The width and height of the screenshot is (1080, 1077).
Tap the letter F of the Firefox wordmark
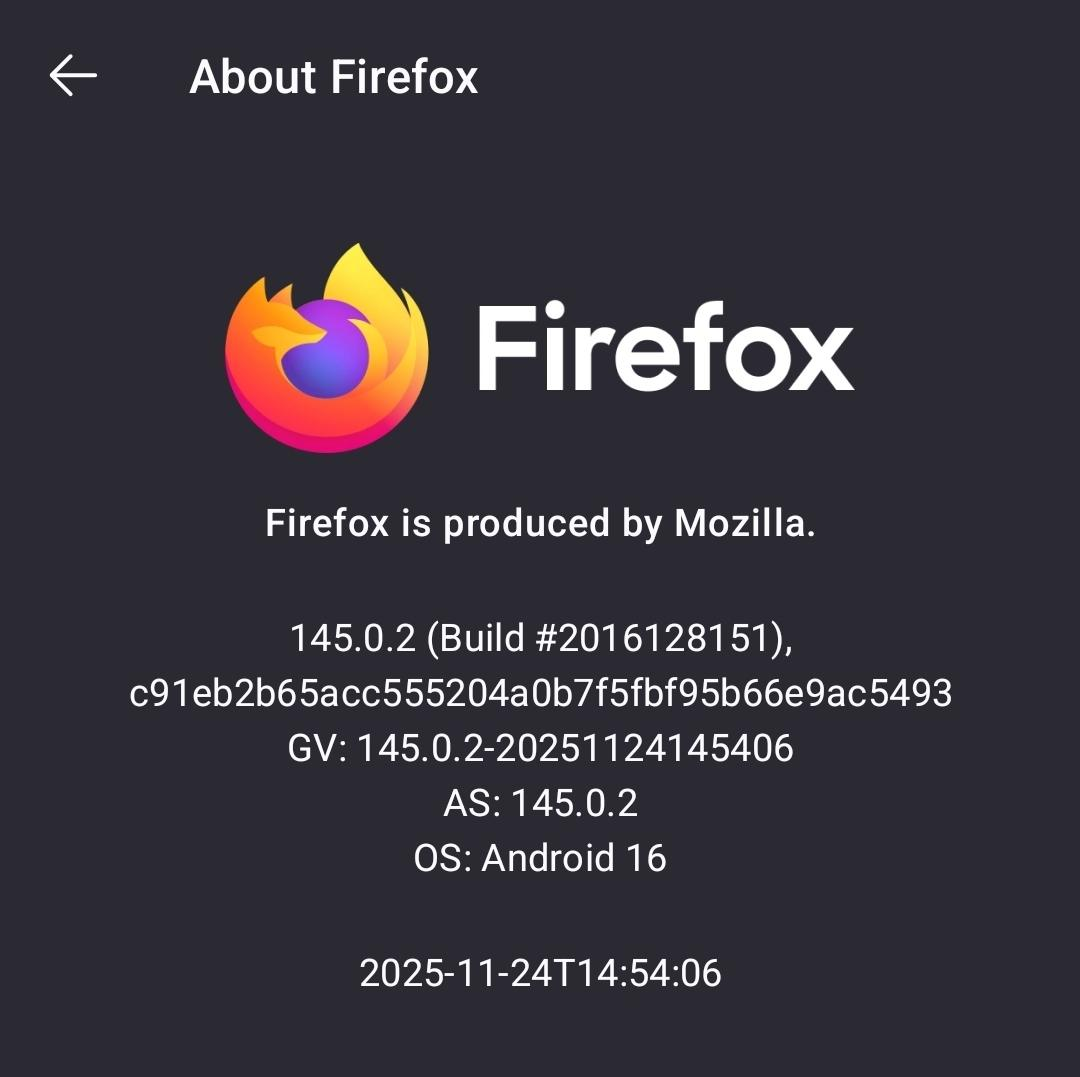[x=506, y=348]
